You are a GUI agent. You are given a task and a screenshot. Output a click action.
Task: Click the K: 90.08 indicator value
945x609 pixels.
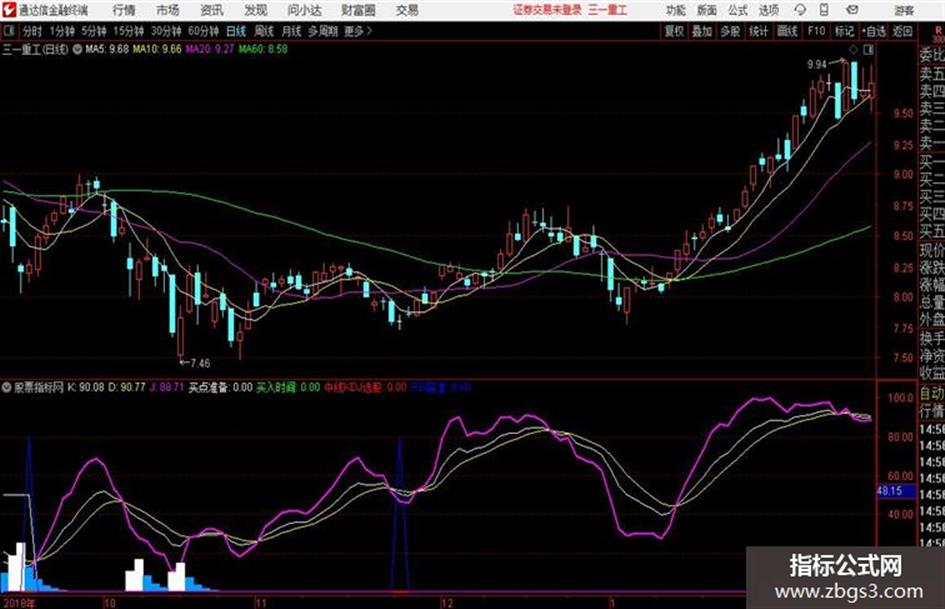tap(86, 387)
